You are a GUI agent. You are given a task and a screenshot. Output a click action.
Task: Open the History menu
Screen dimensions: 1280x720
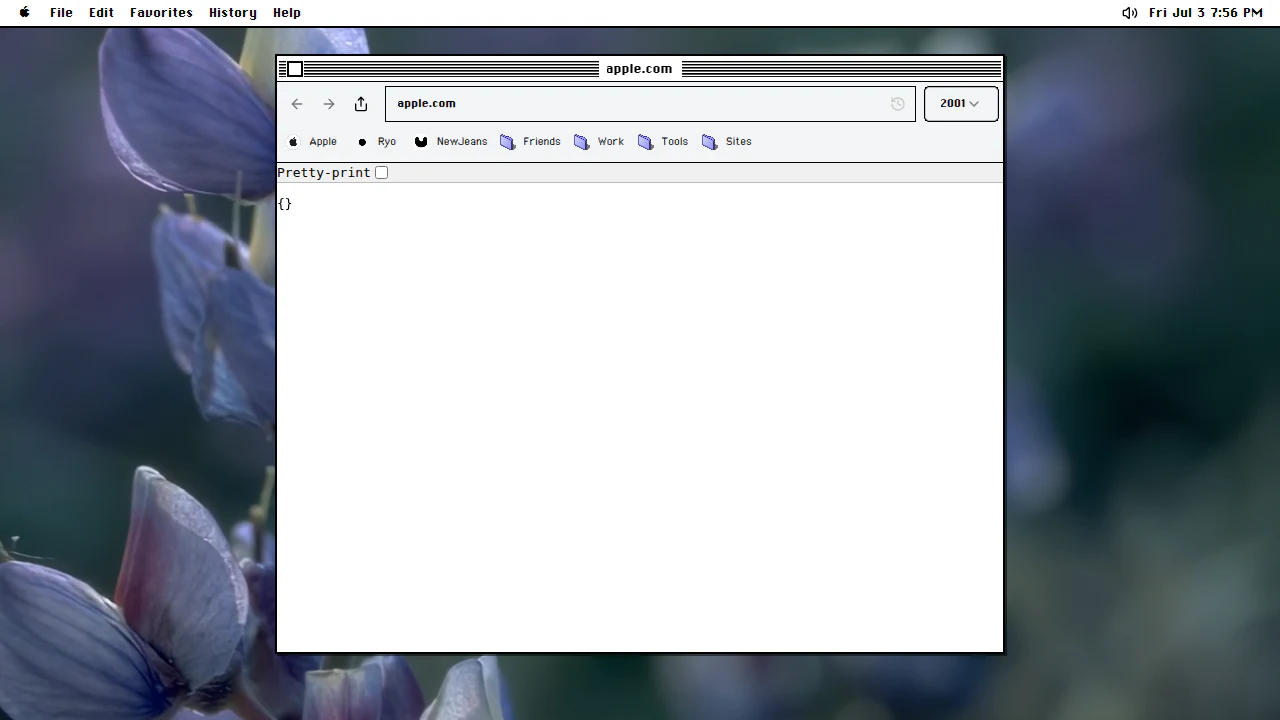pos(232,13)
